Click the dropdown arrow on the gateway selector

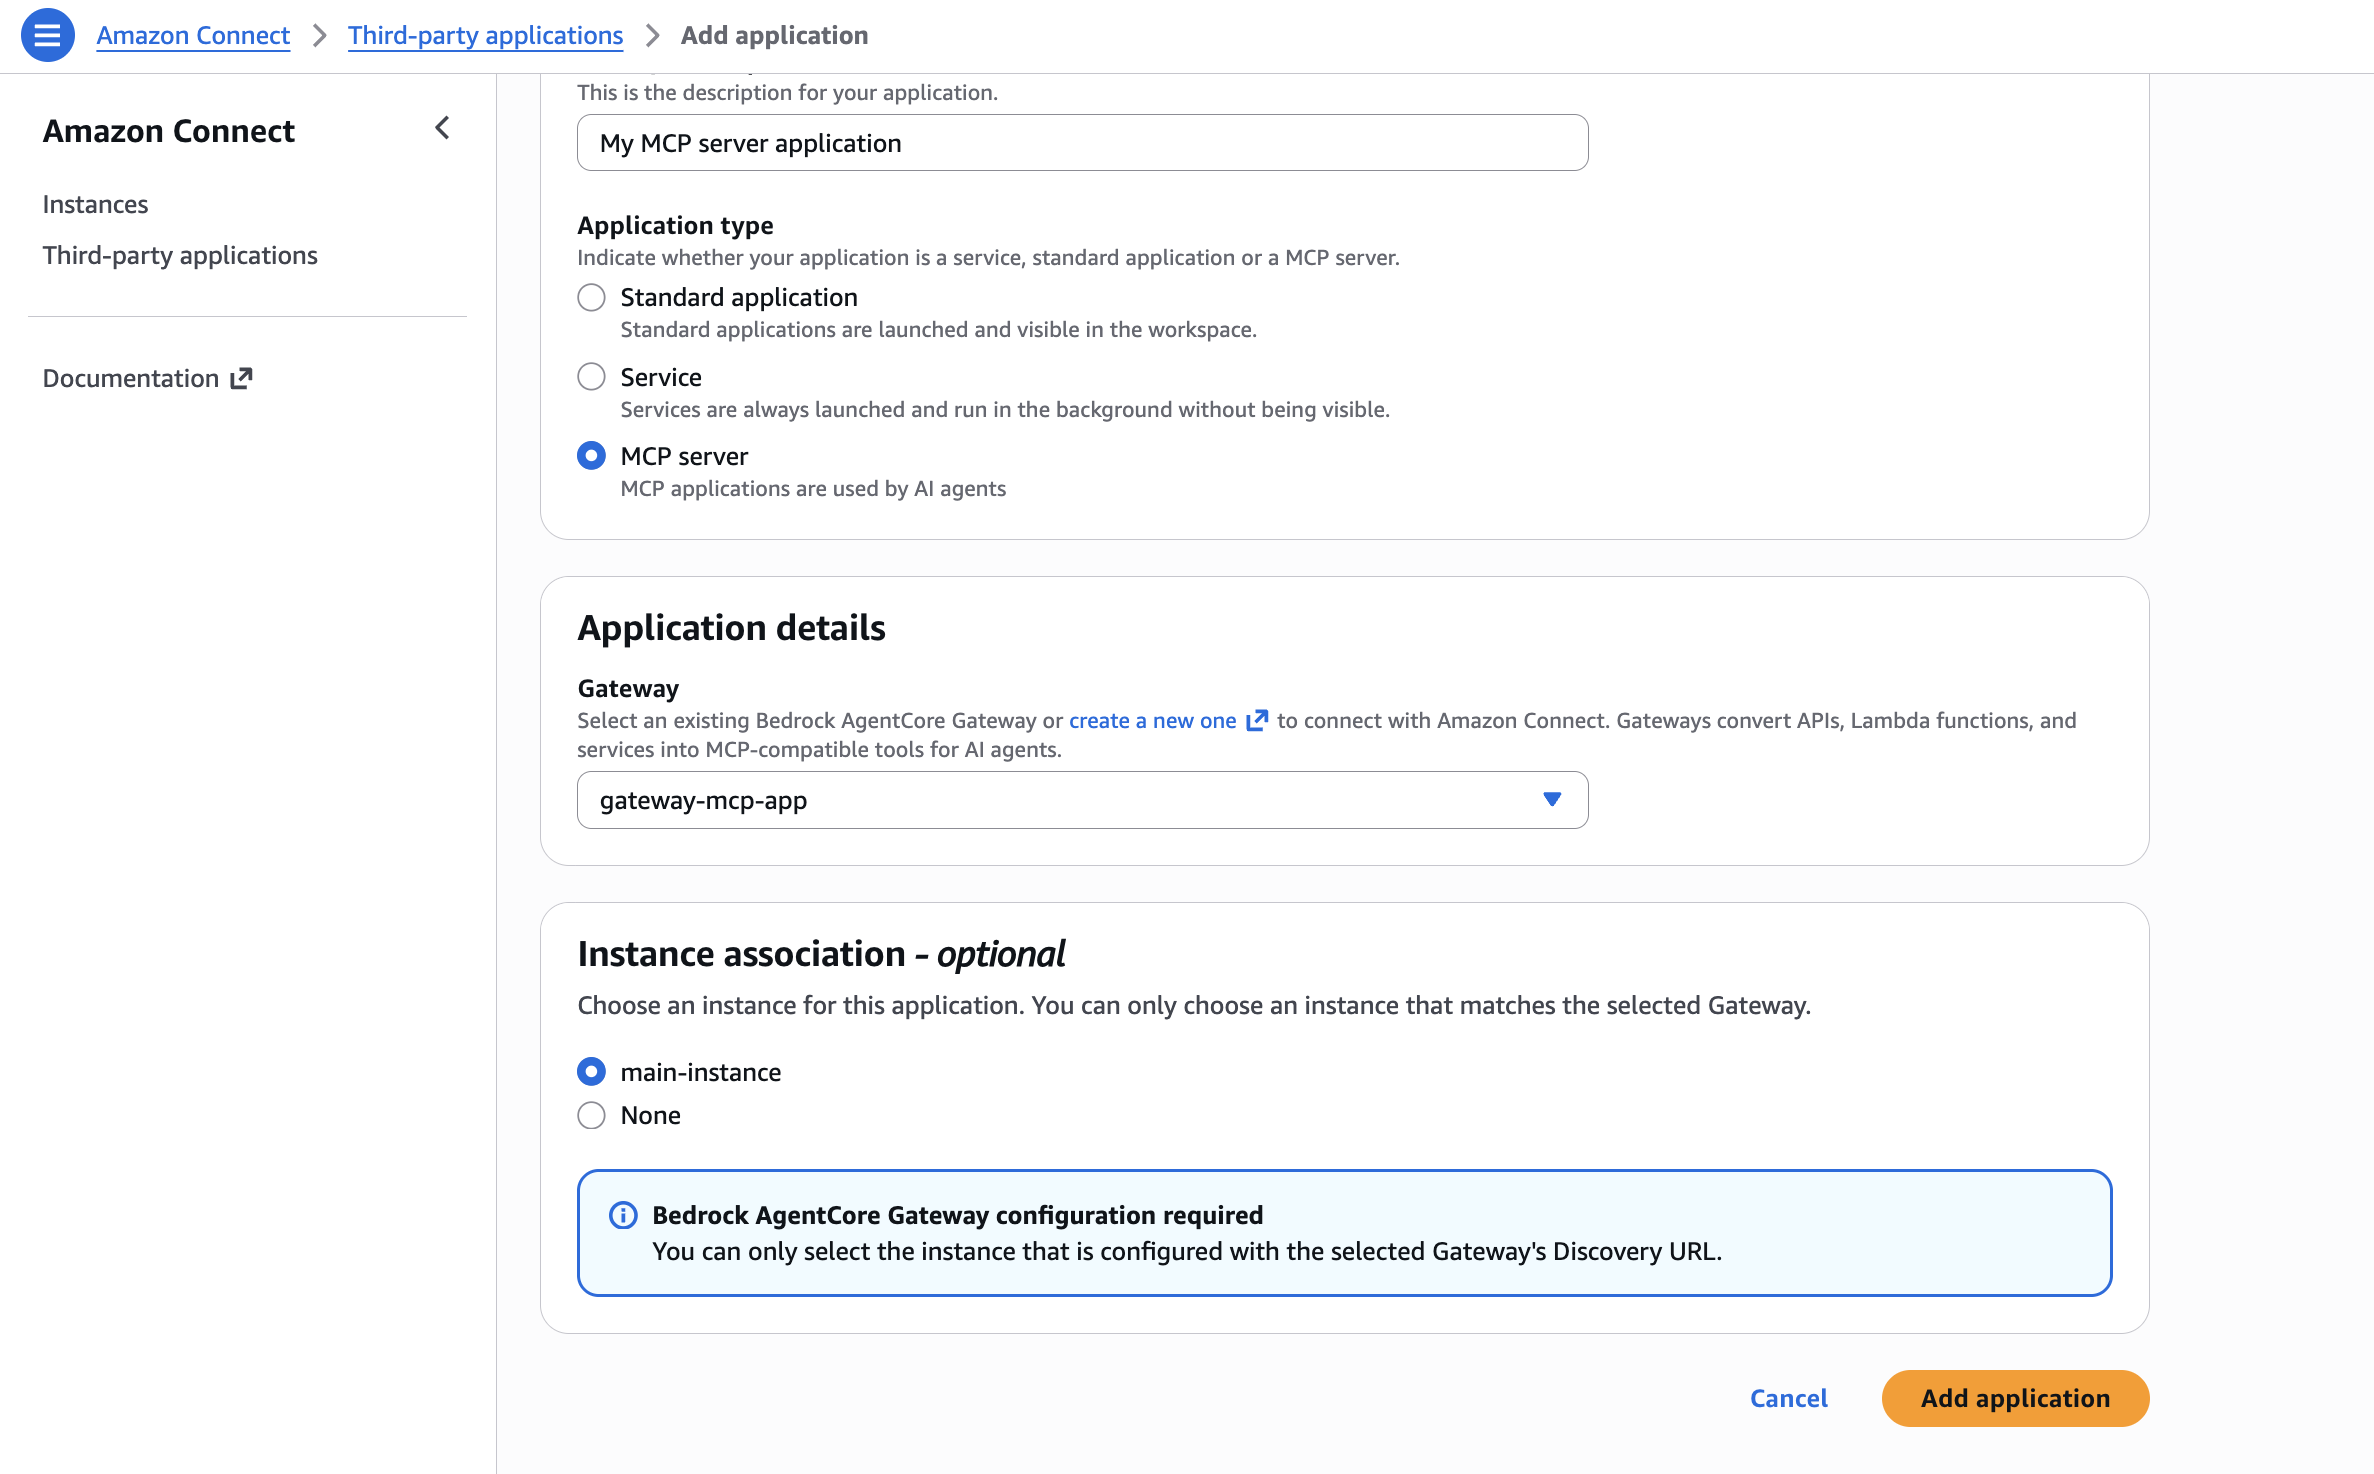pos(1551,799)
